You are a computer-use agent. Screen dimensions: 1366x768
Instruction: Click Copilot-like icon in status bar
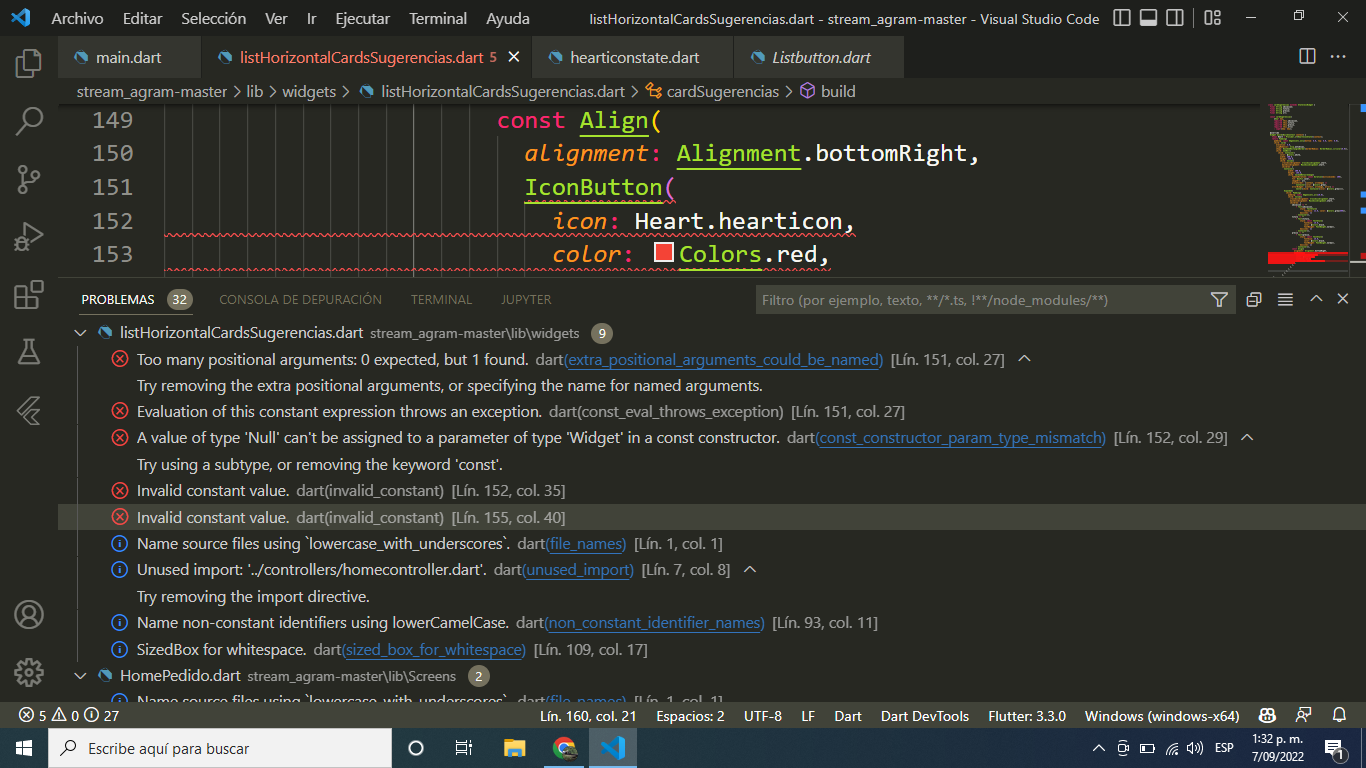pyautogui.click(x=1267, y=716)
